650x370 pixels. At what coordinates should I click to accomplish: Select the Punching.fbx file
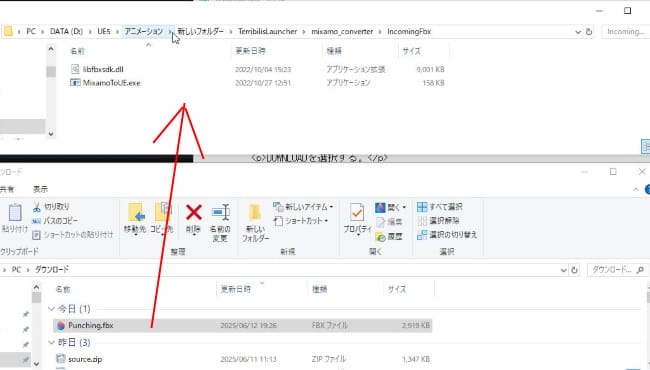(x=243, y=325)
